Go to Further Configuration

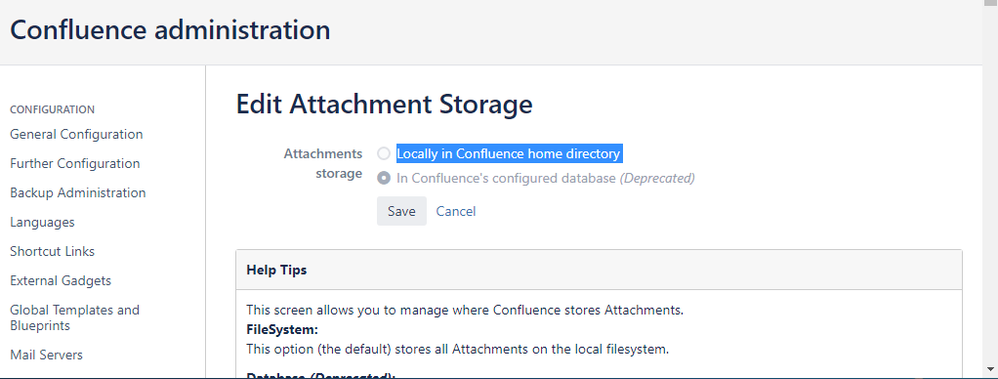(x=75, y=164)
